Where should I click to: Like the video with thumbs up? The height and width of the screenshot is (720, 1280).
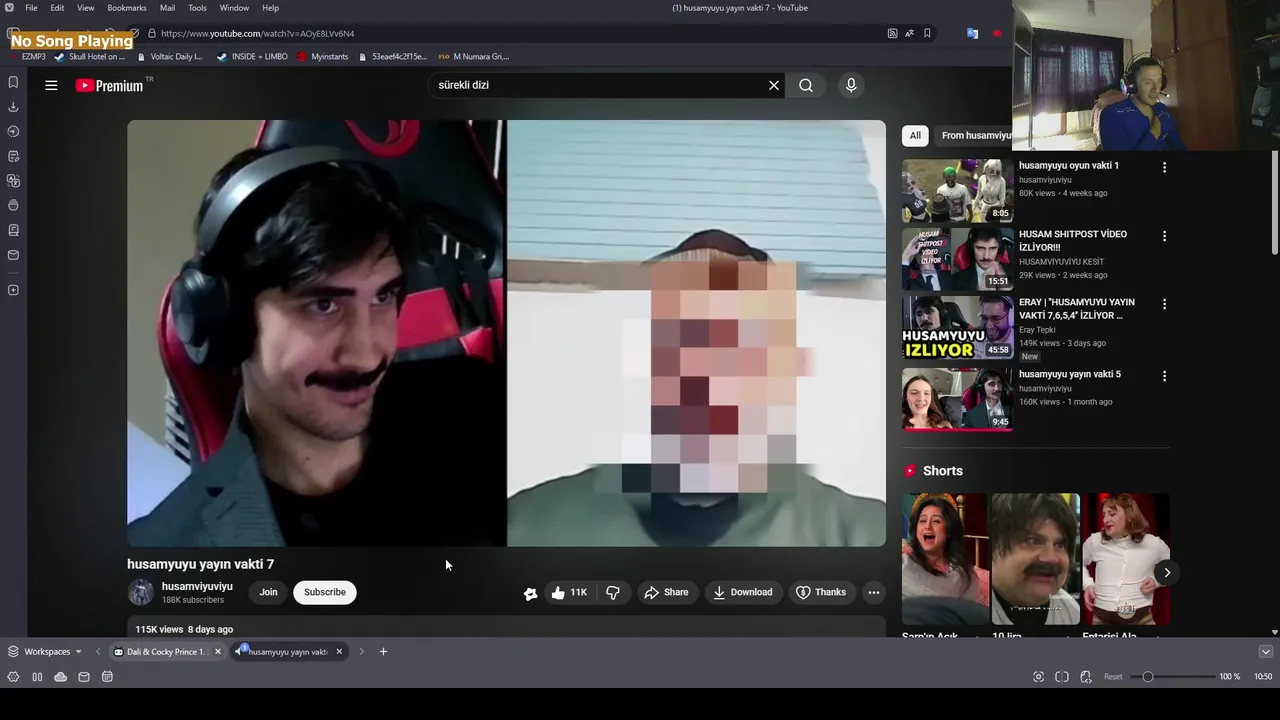coord(571,592)
